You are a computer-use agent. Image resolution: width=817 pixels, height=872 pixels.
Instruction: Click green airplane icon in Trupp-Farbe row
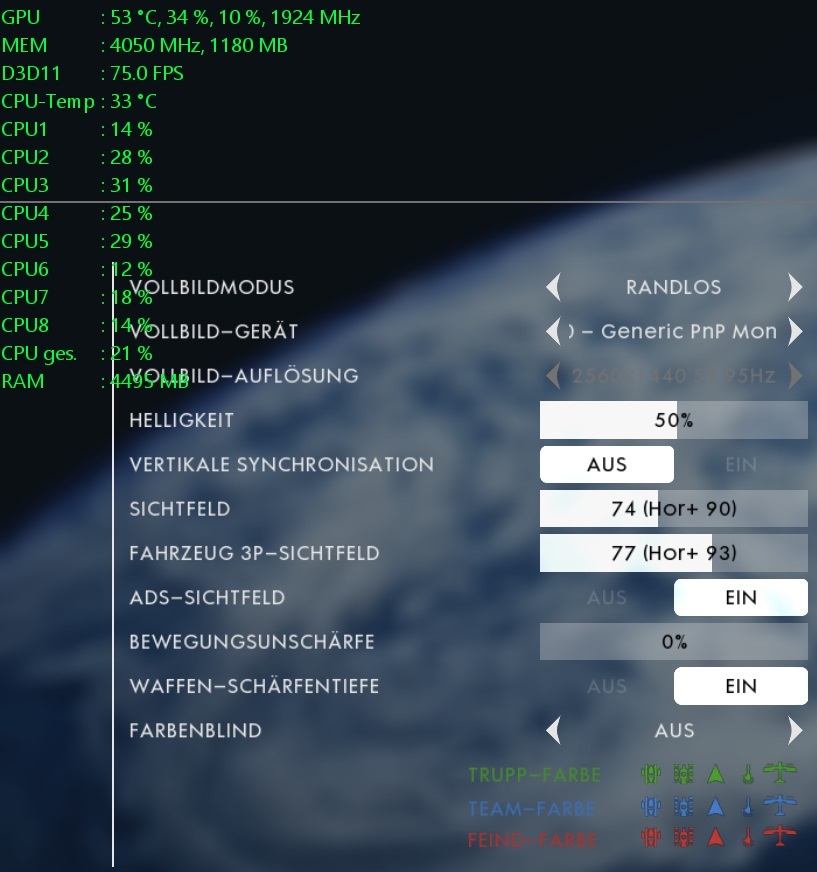pos(780,772)
